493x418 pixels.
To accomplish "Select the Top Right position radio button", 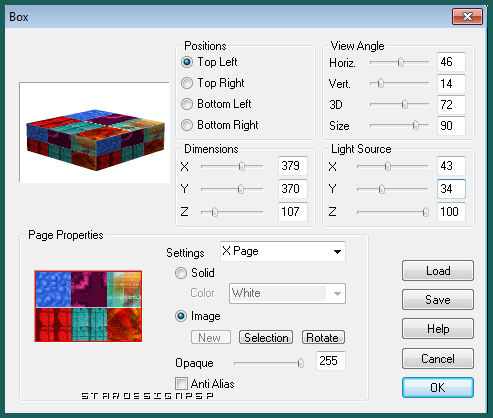I will [187, 83].
